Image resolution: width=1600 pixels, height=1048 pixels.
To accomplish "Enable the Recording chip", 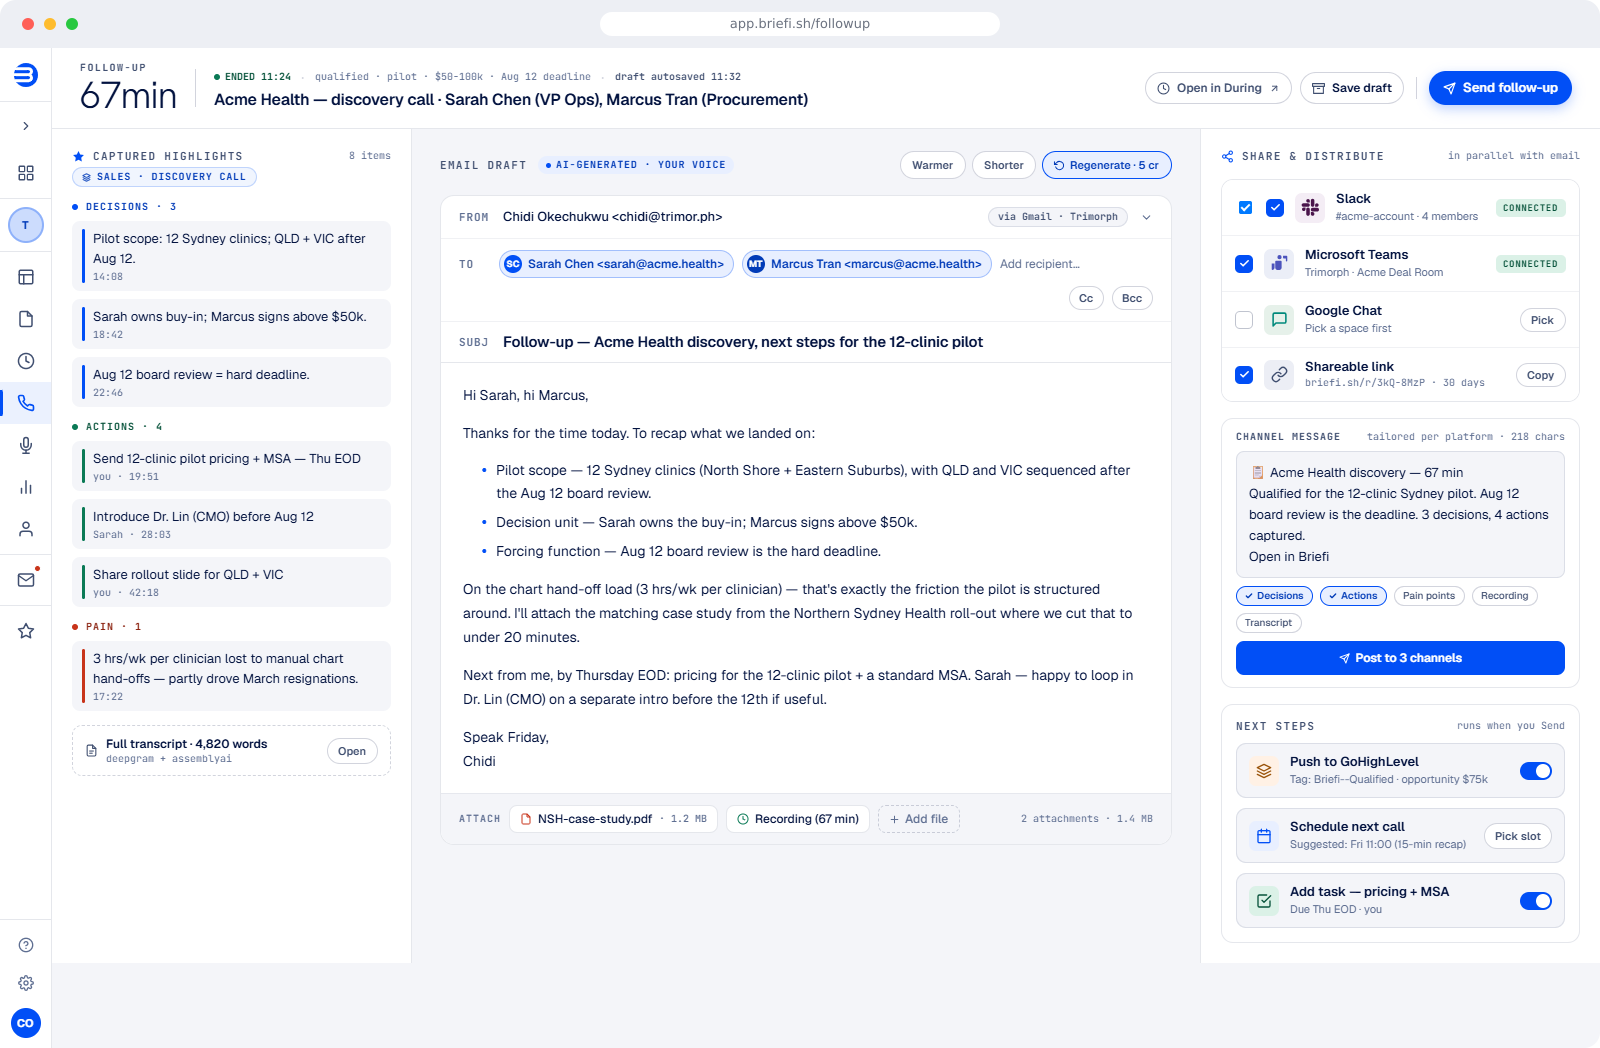I will (1504, 596).
